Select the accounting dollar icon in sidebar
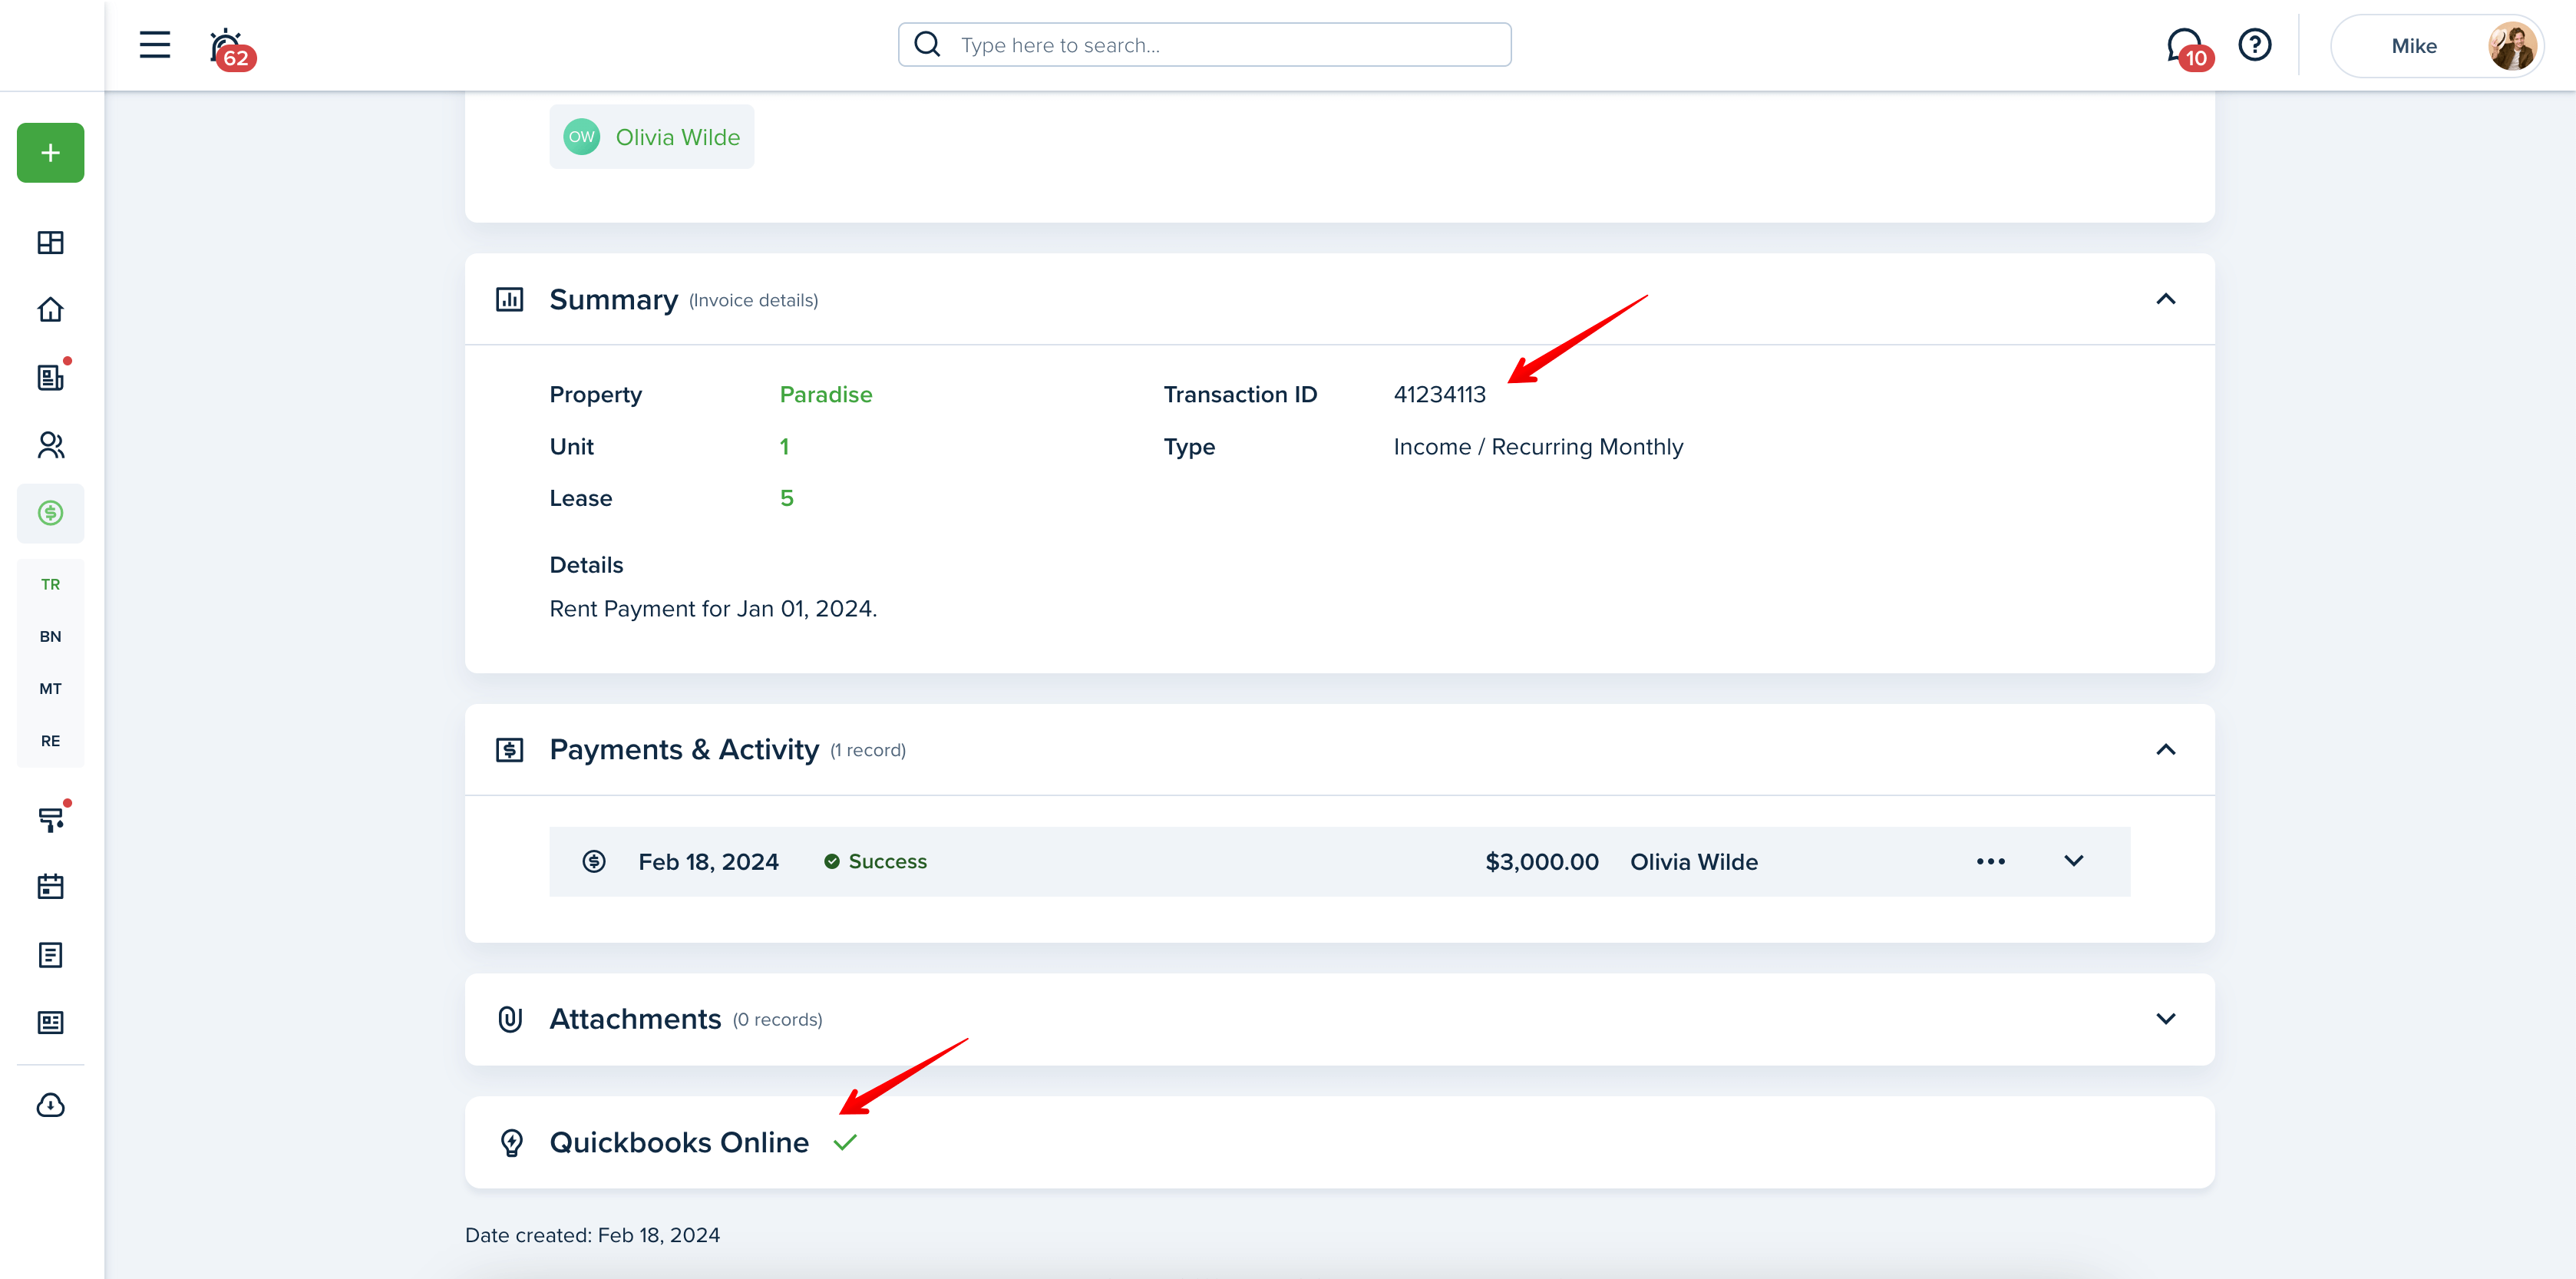Screen dimensions: 2576x1279 point(51,513)
